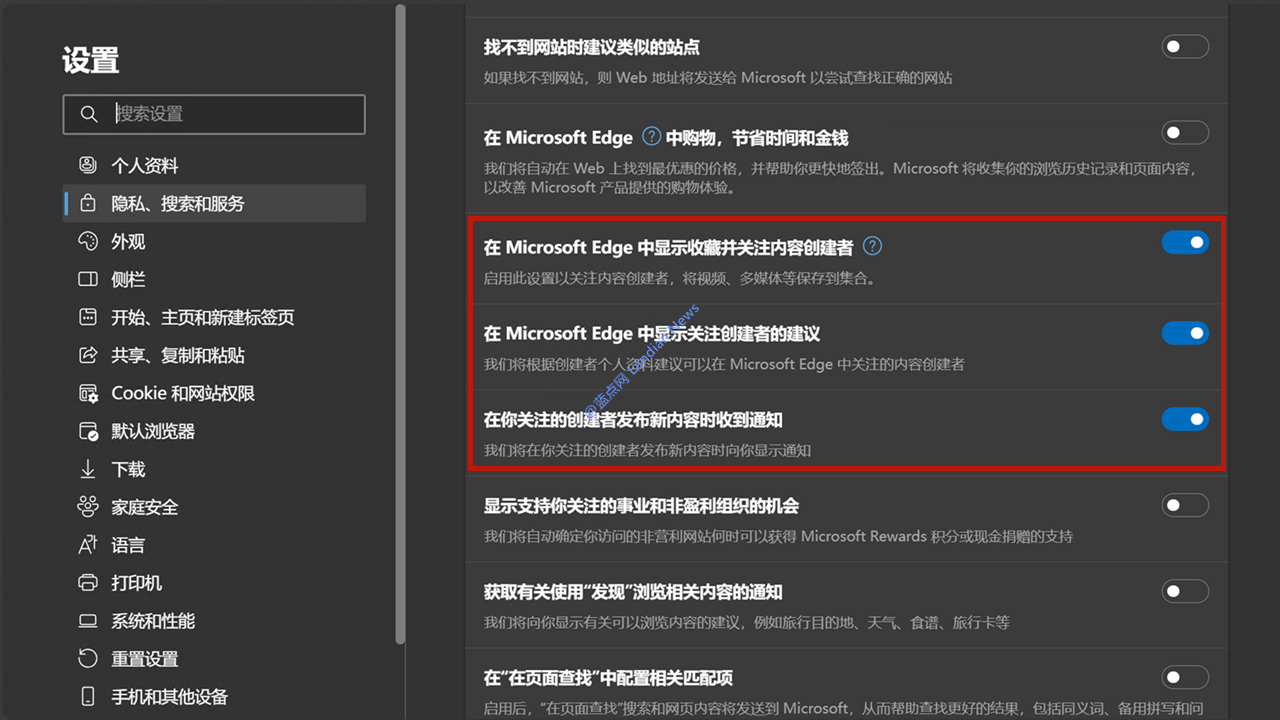Open 家庭安全 settings
The height and width of the screenshot is (720, 1280).
point(214,507)
